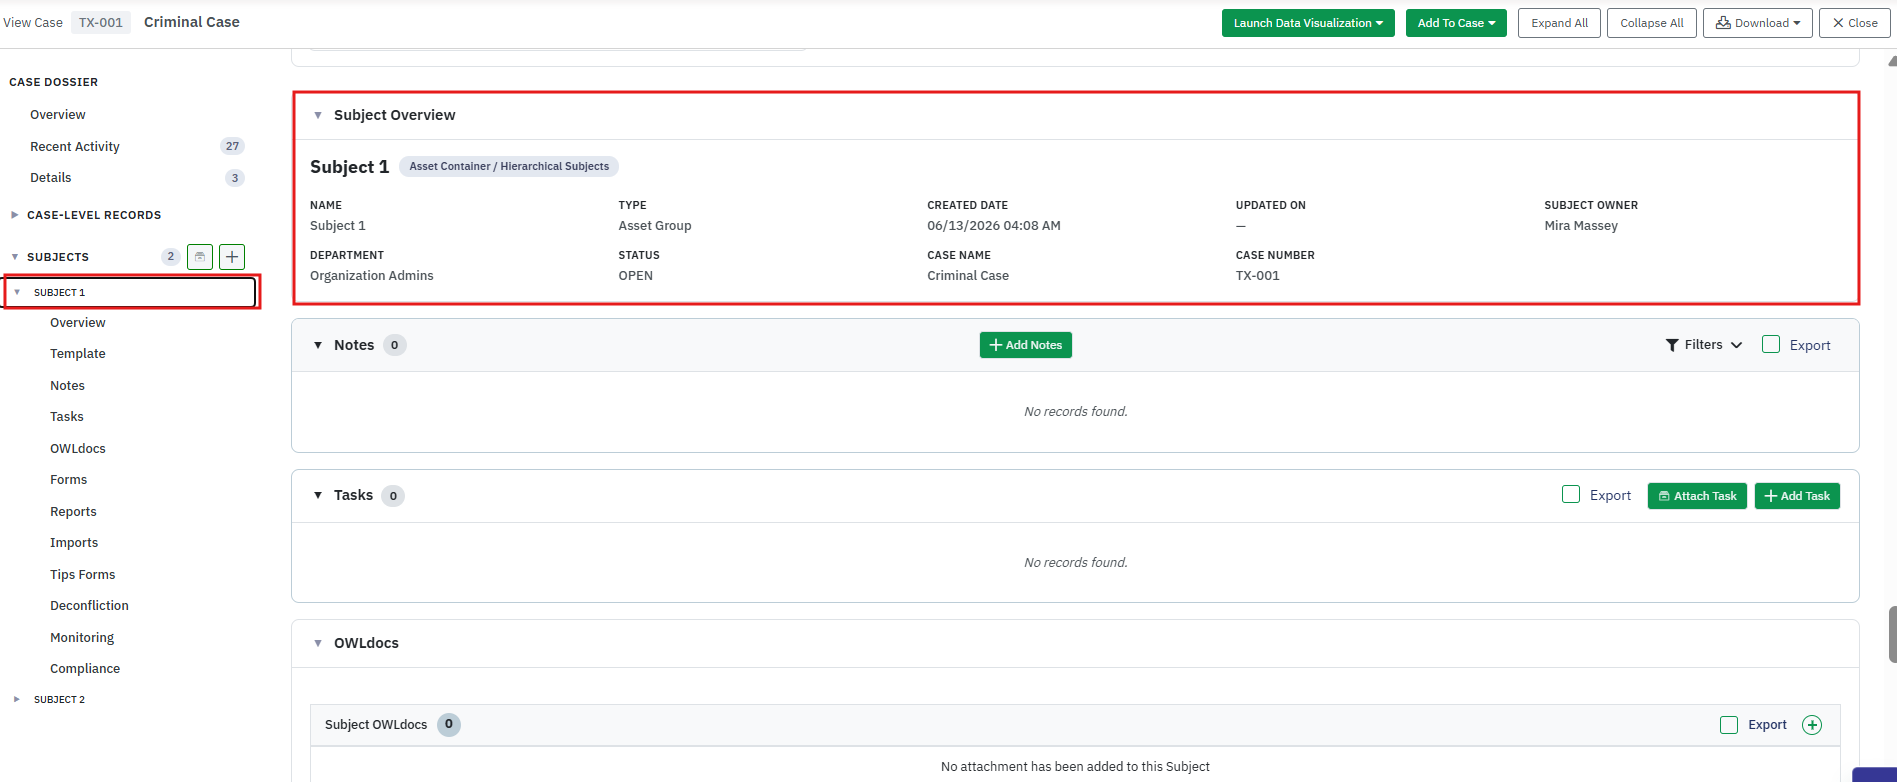This screenshot has width=1897, height=782.
Task: Click the TX-001 case number badge
Action: (101, 22)
